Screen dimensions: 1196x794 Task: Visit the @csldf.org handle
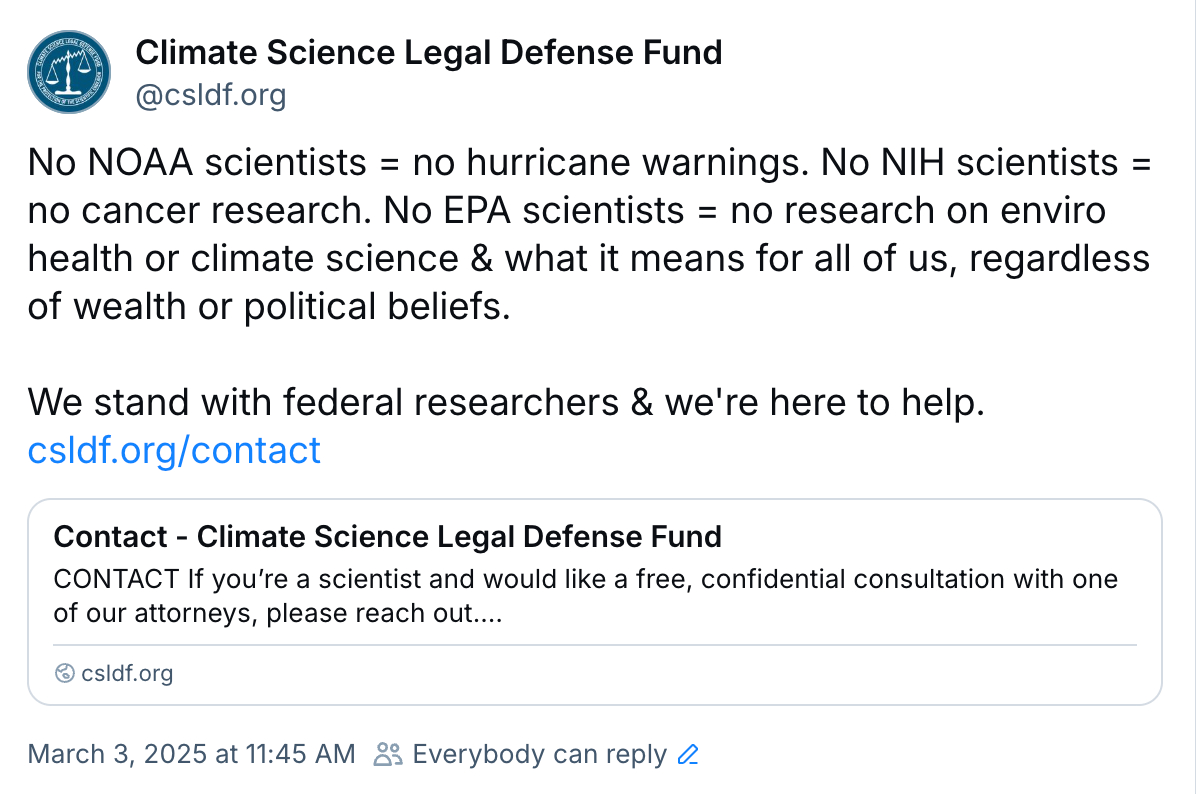tap(210, 96)
